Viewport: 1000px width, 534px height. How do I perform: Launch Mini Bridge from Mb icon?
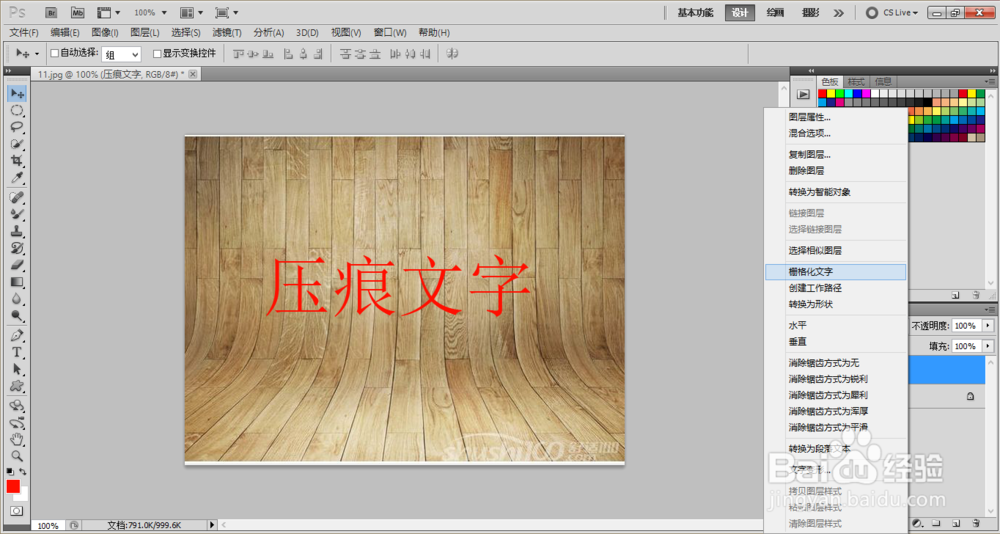pos(77,12)
